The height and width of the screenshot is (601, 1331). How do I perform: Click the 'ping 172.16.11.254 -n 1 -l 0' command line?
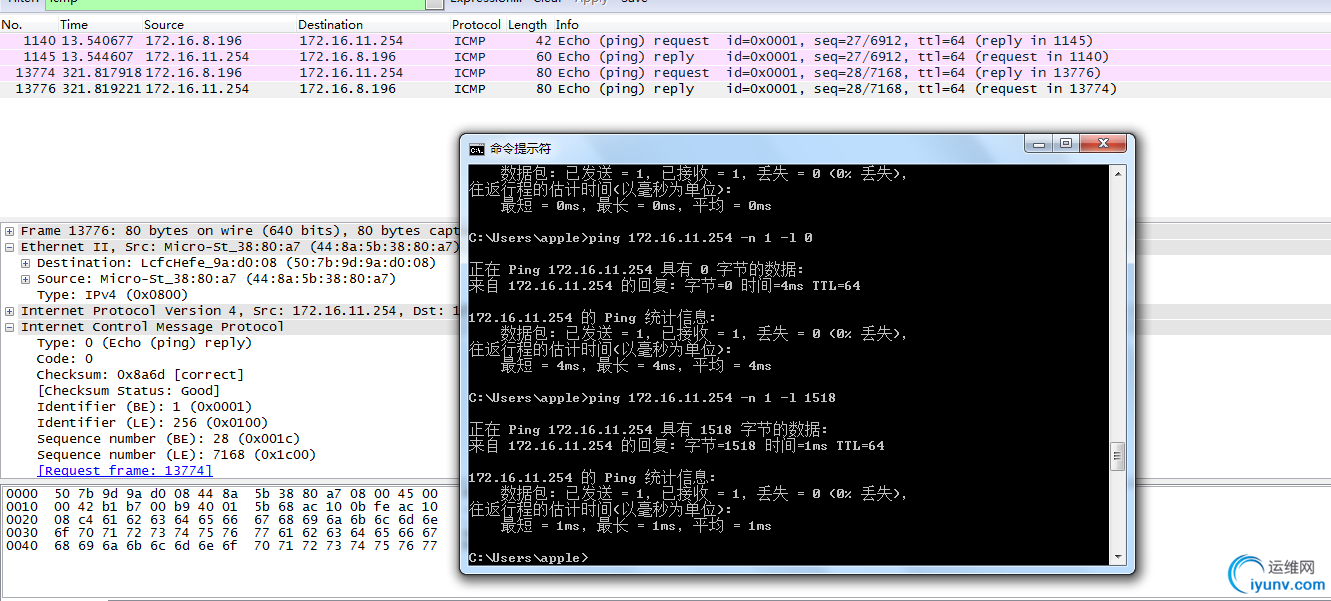(x=640, y=238)
